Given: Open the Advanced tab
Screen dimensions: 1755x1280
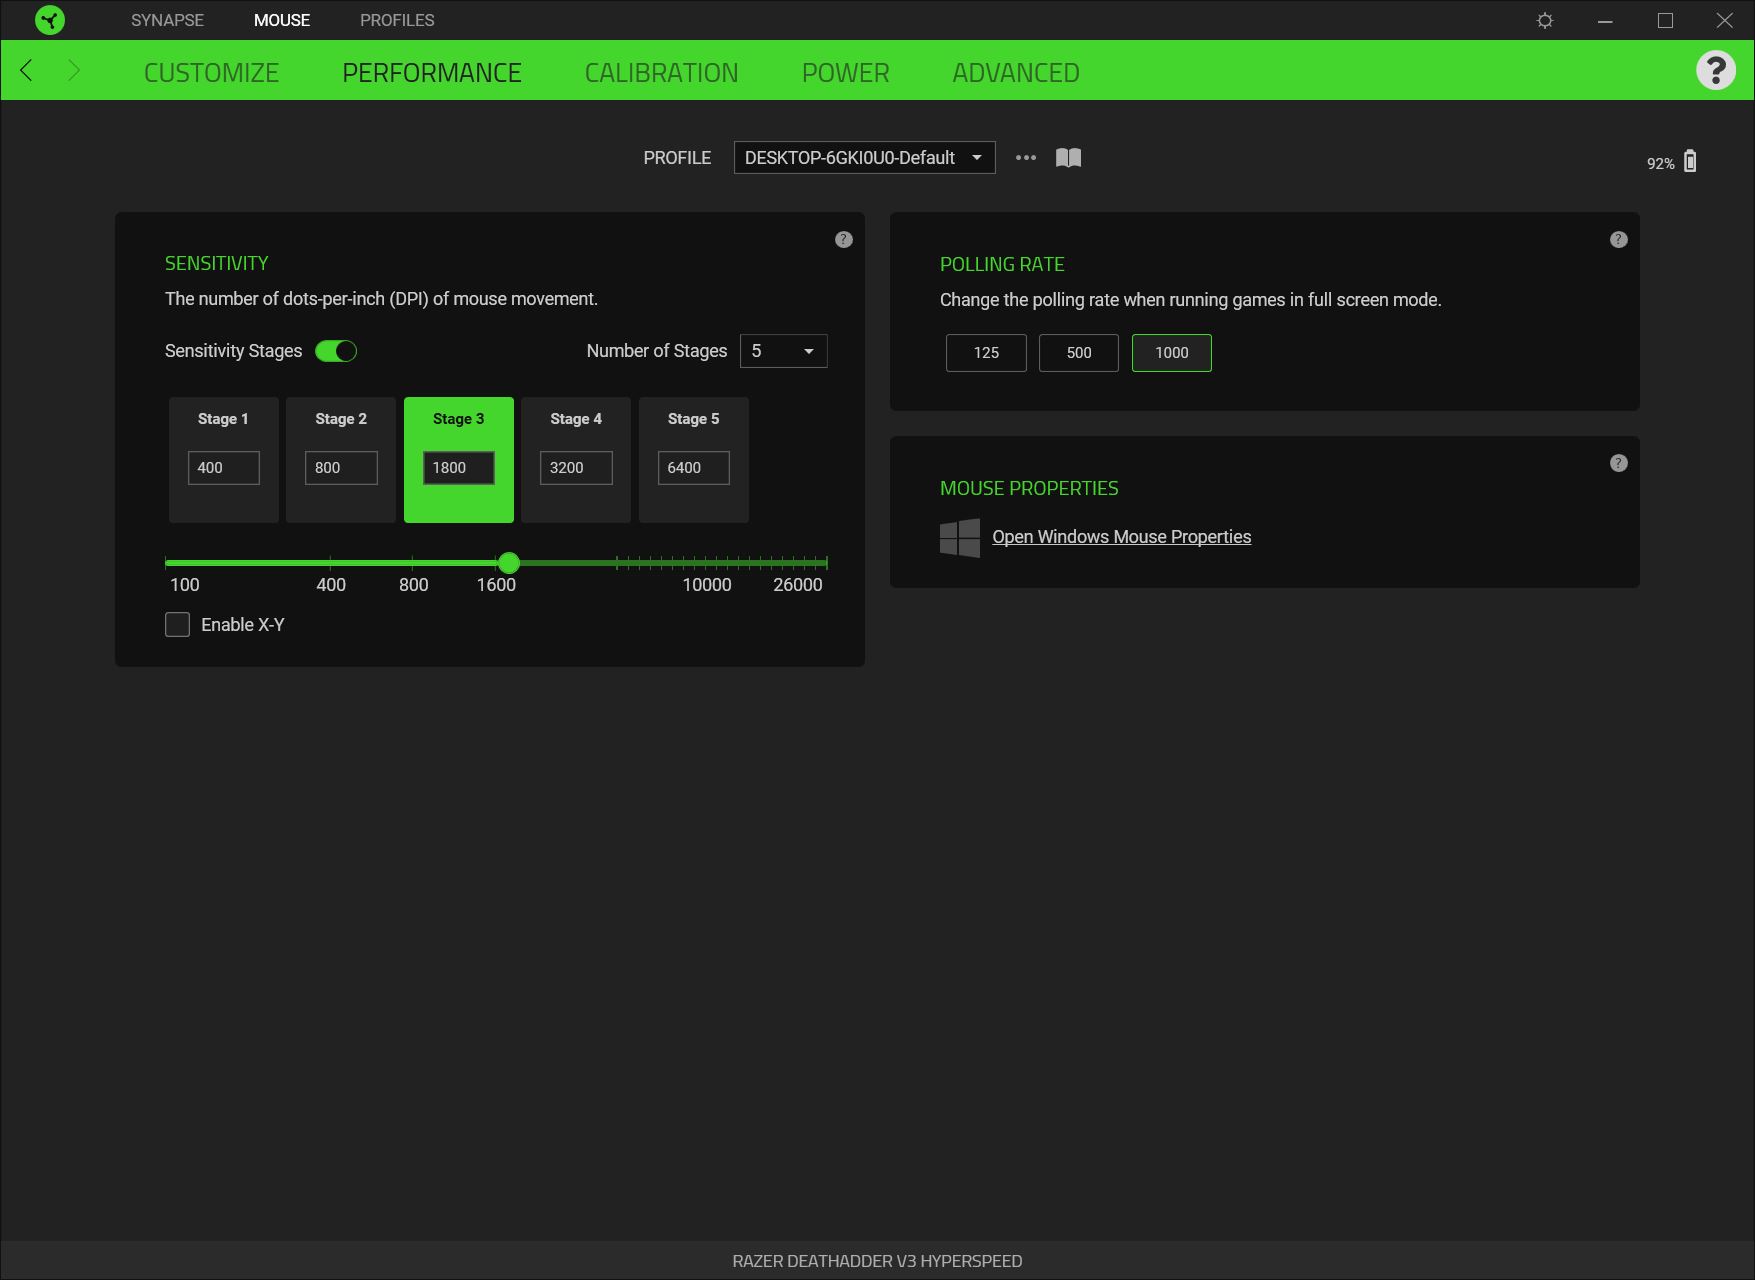Looking at the screenshot, I should (1016, 72).
